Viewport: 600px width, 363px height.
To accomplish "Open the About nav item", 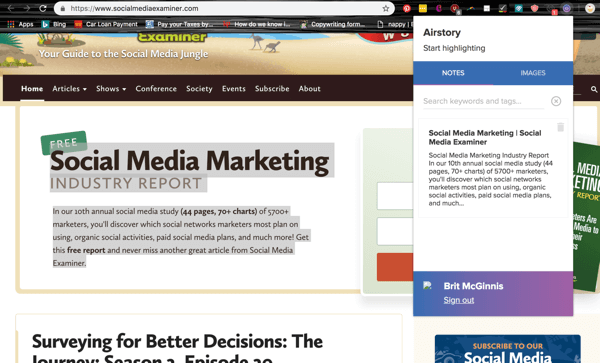I will point(310,88).
